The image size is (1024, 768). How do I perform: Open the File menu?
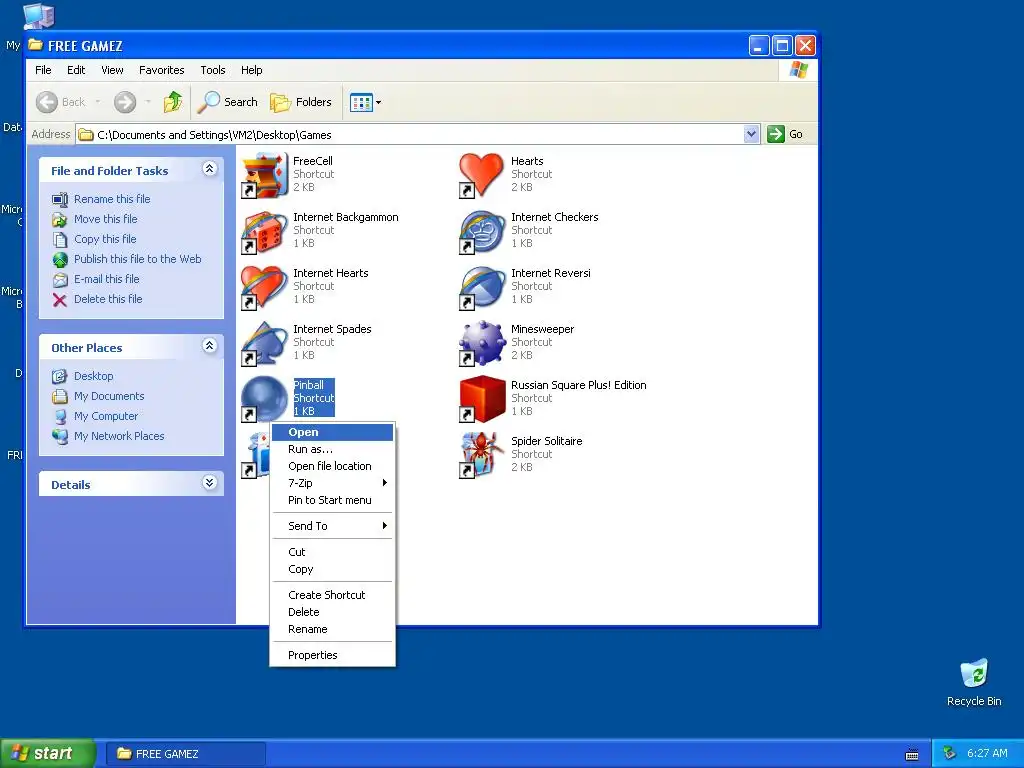(x=43, y=70)
